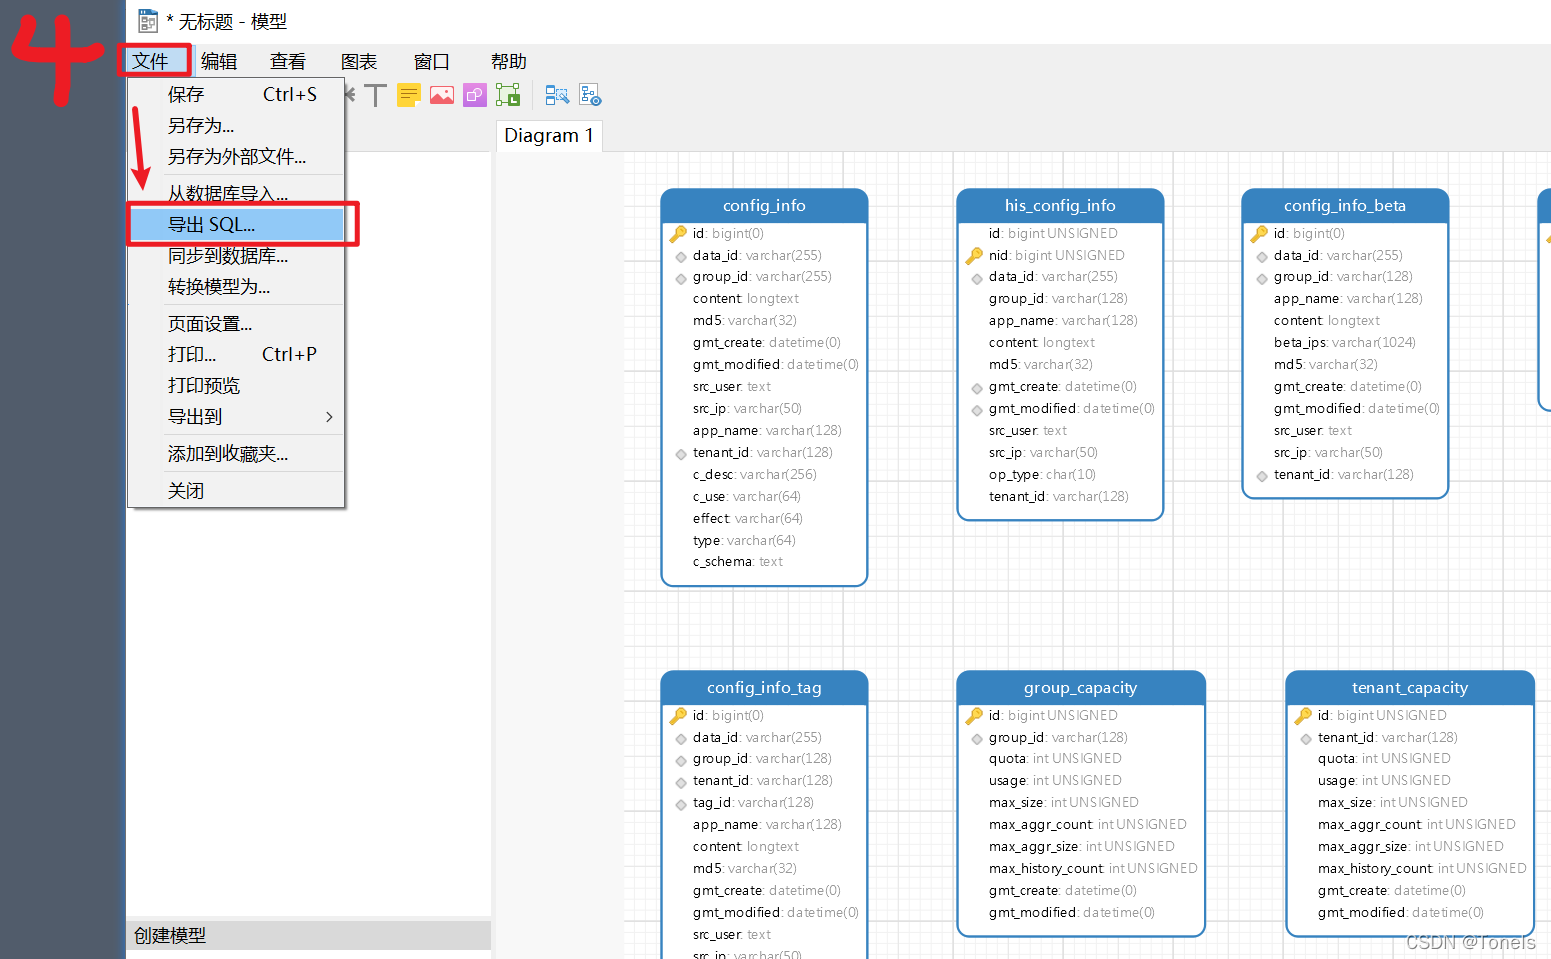Select the purple shape tool
The image size is (1551, 959).
[474, 94]
